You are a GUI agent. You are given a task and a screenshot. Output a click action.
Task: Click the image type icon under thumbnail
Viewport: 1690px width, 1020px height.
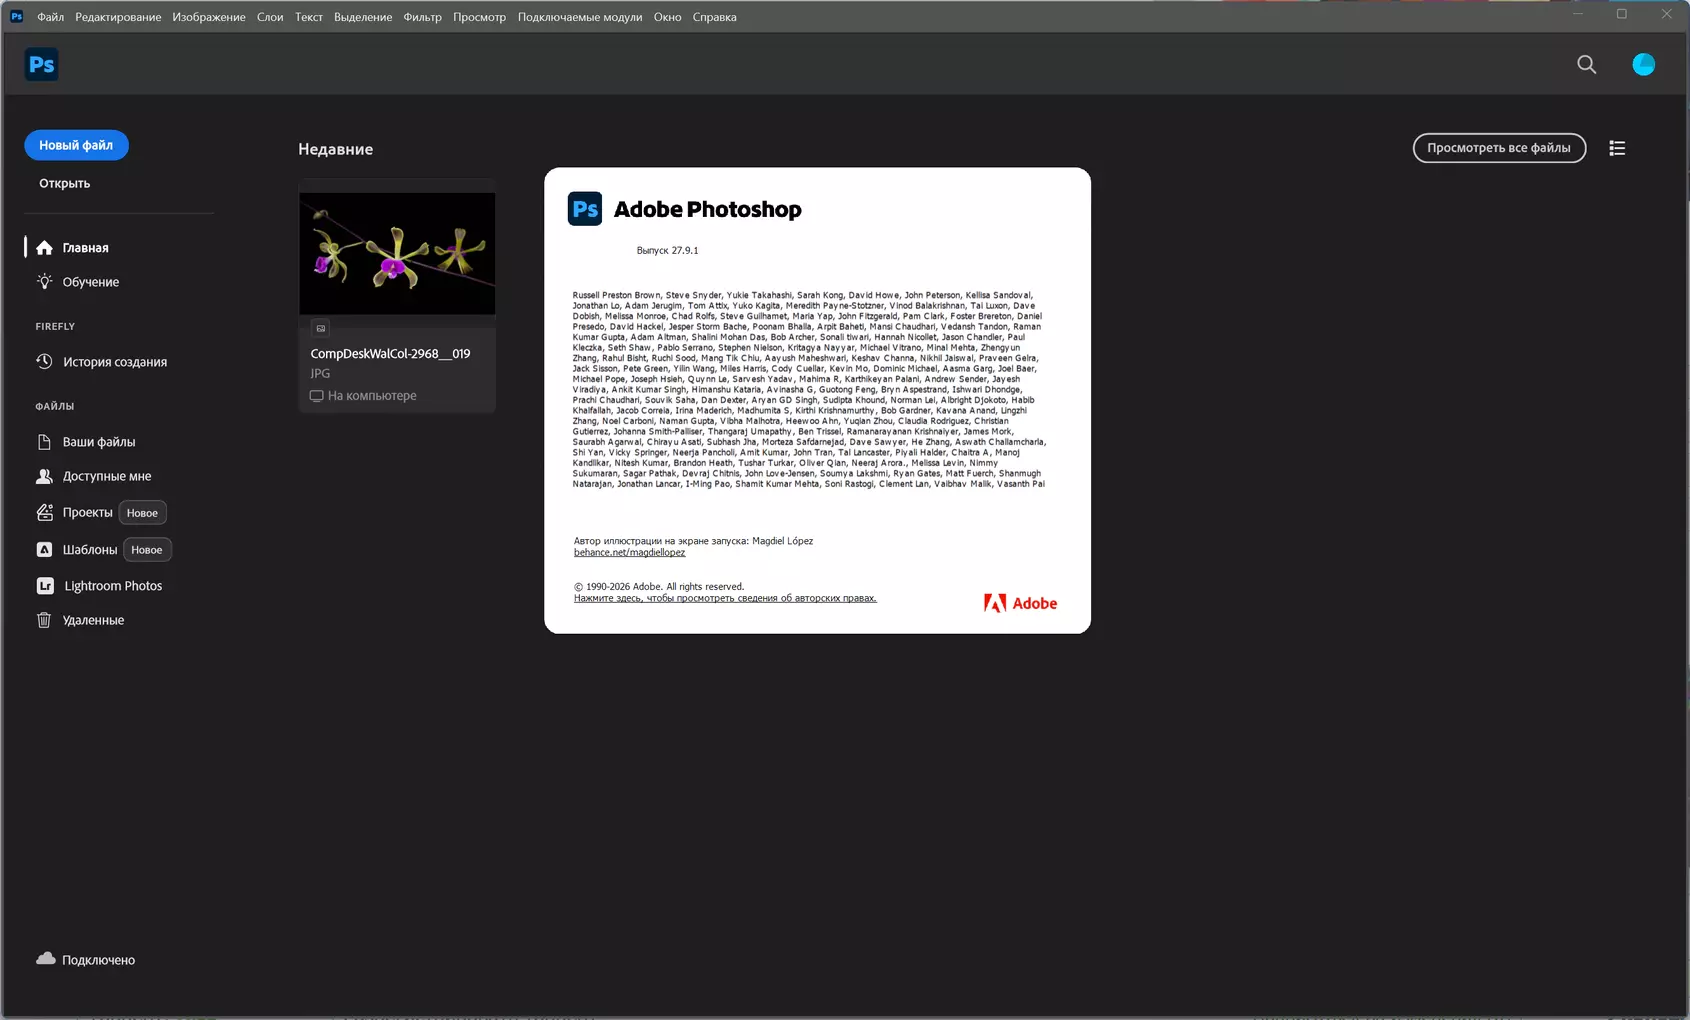click(x=320, y=328)
